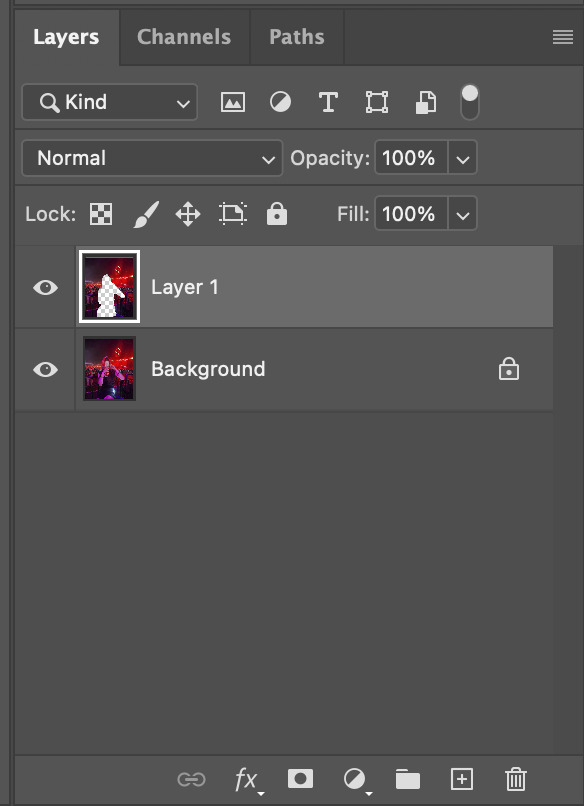Click the adjustment layer filter icon
Image resolution: width=584 pixels, height=806 pixels.
[x=280, y=102]
